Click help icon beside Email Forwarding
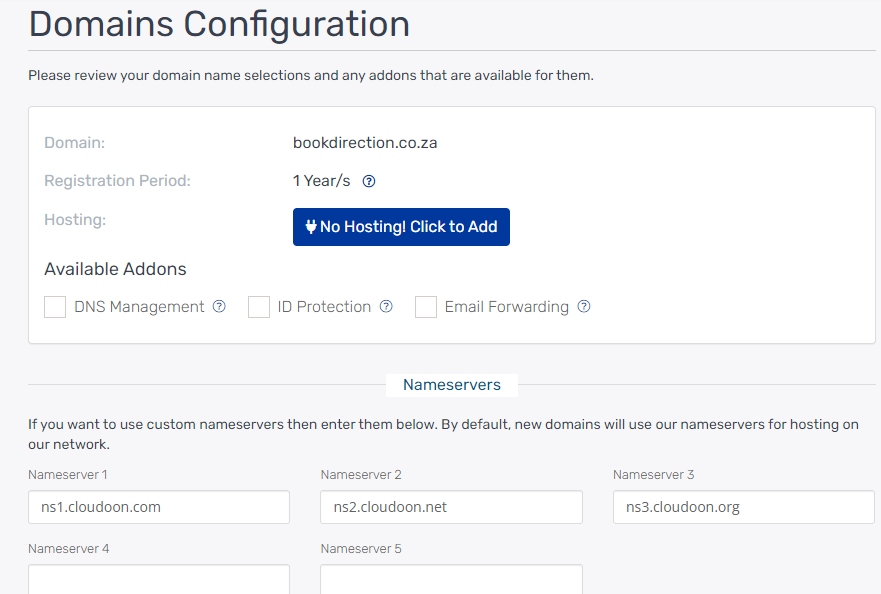 (584, 307)
